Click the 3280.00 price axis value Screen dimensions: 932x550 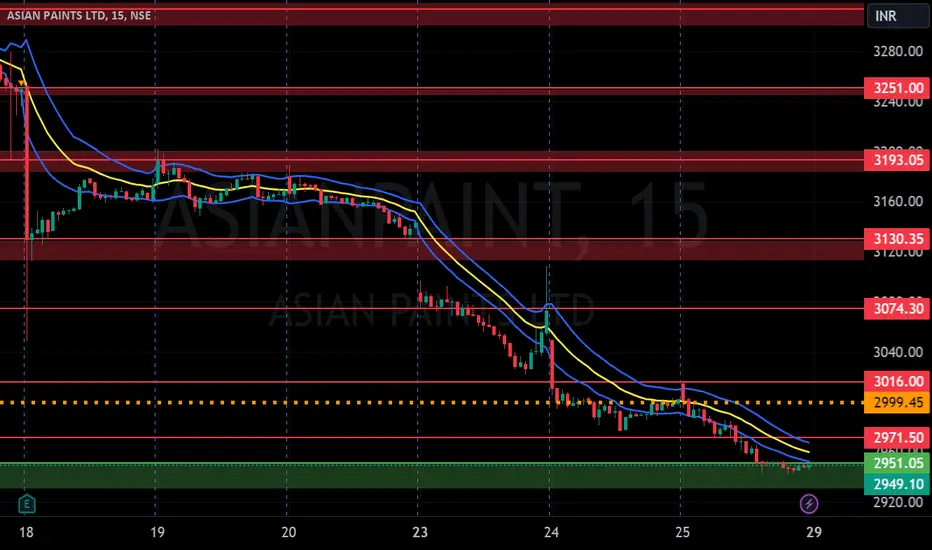click(898, 51)
